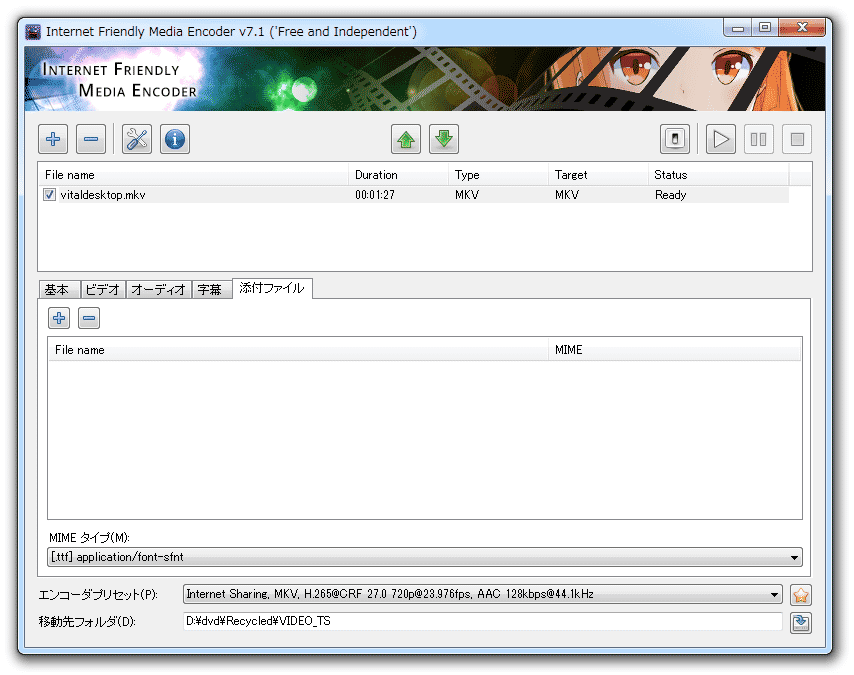Uncheck the vitaldesktop.mkv checkbox

50,194
